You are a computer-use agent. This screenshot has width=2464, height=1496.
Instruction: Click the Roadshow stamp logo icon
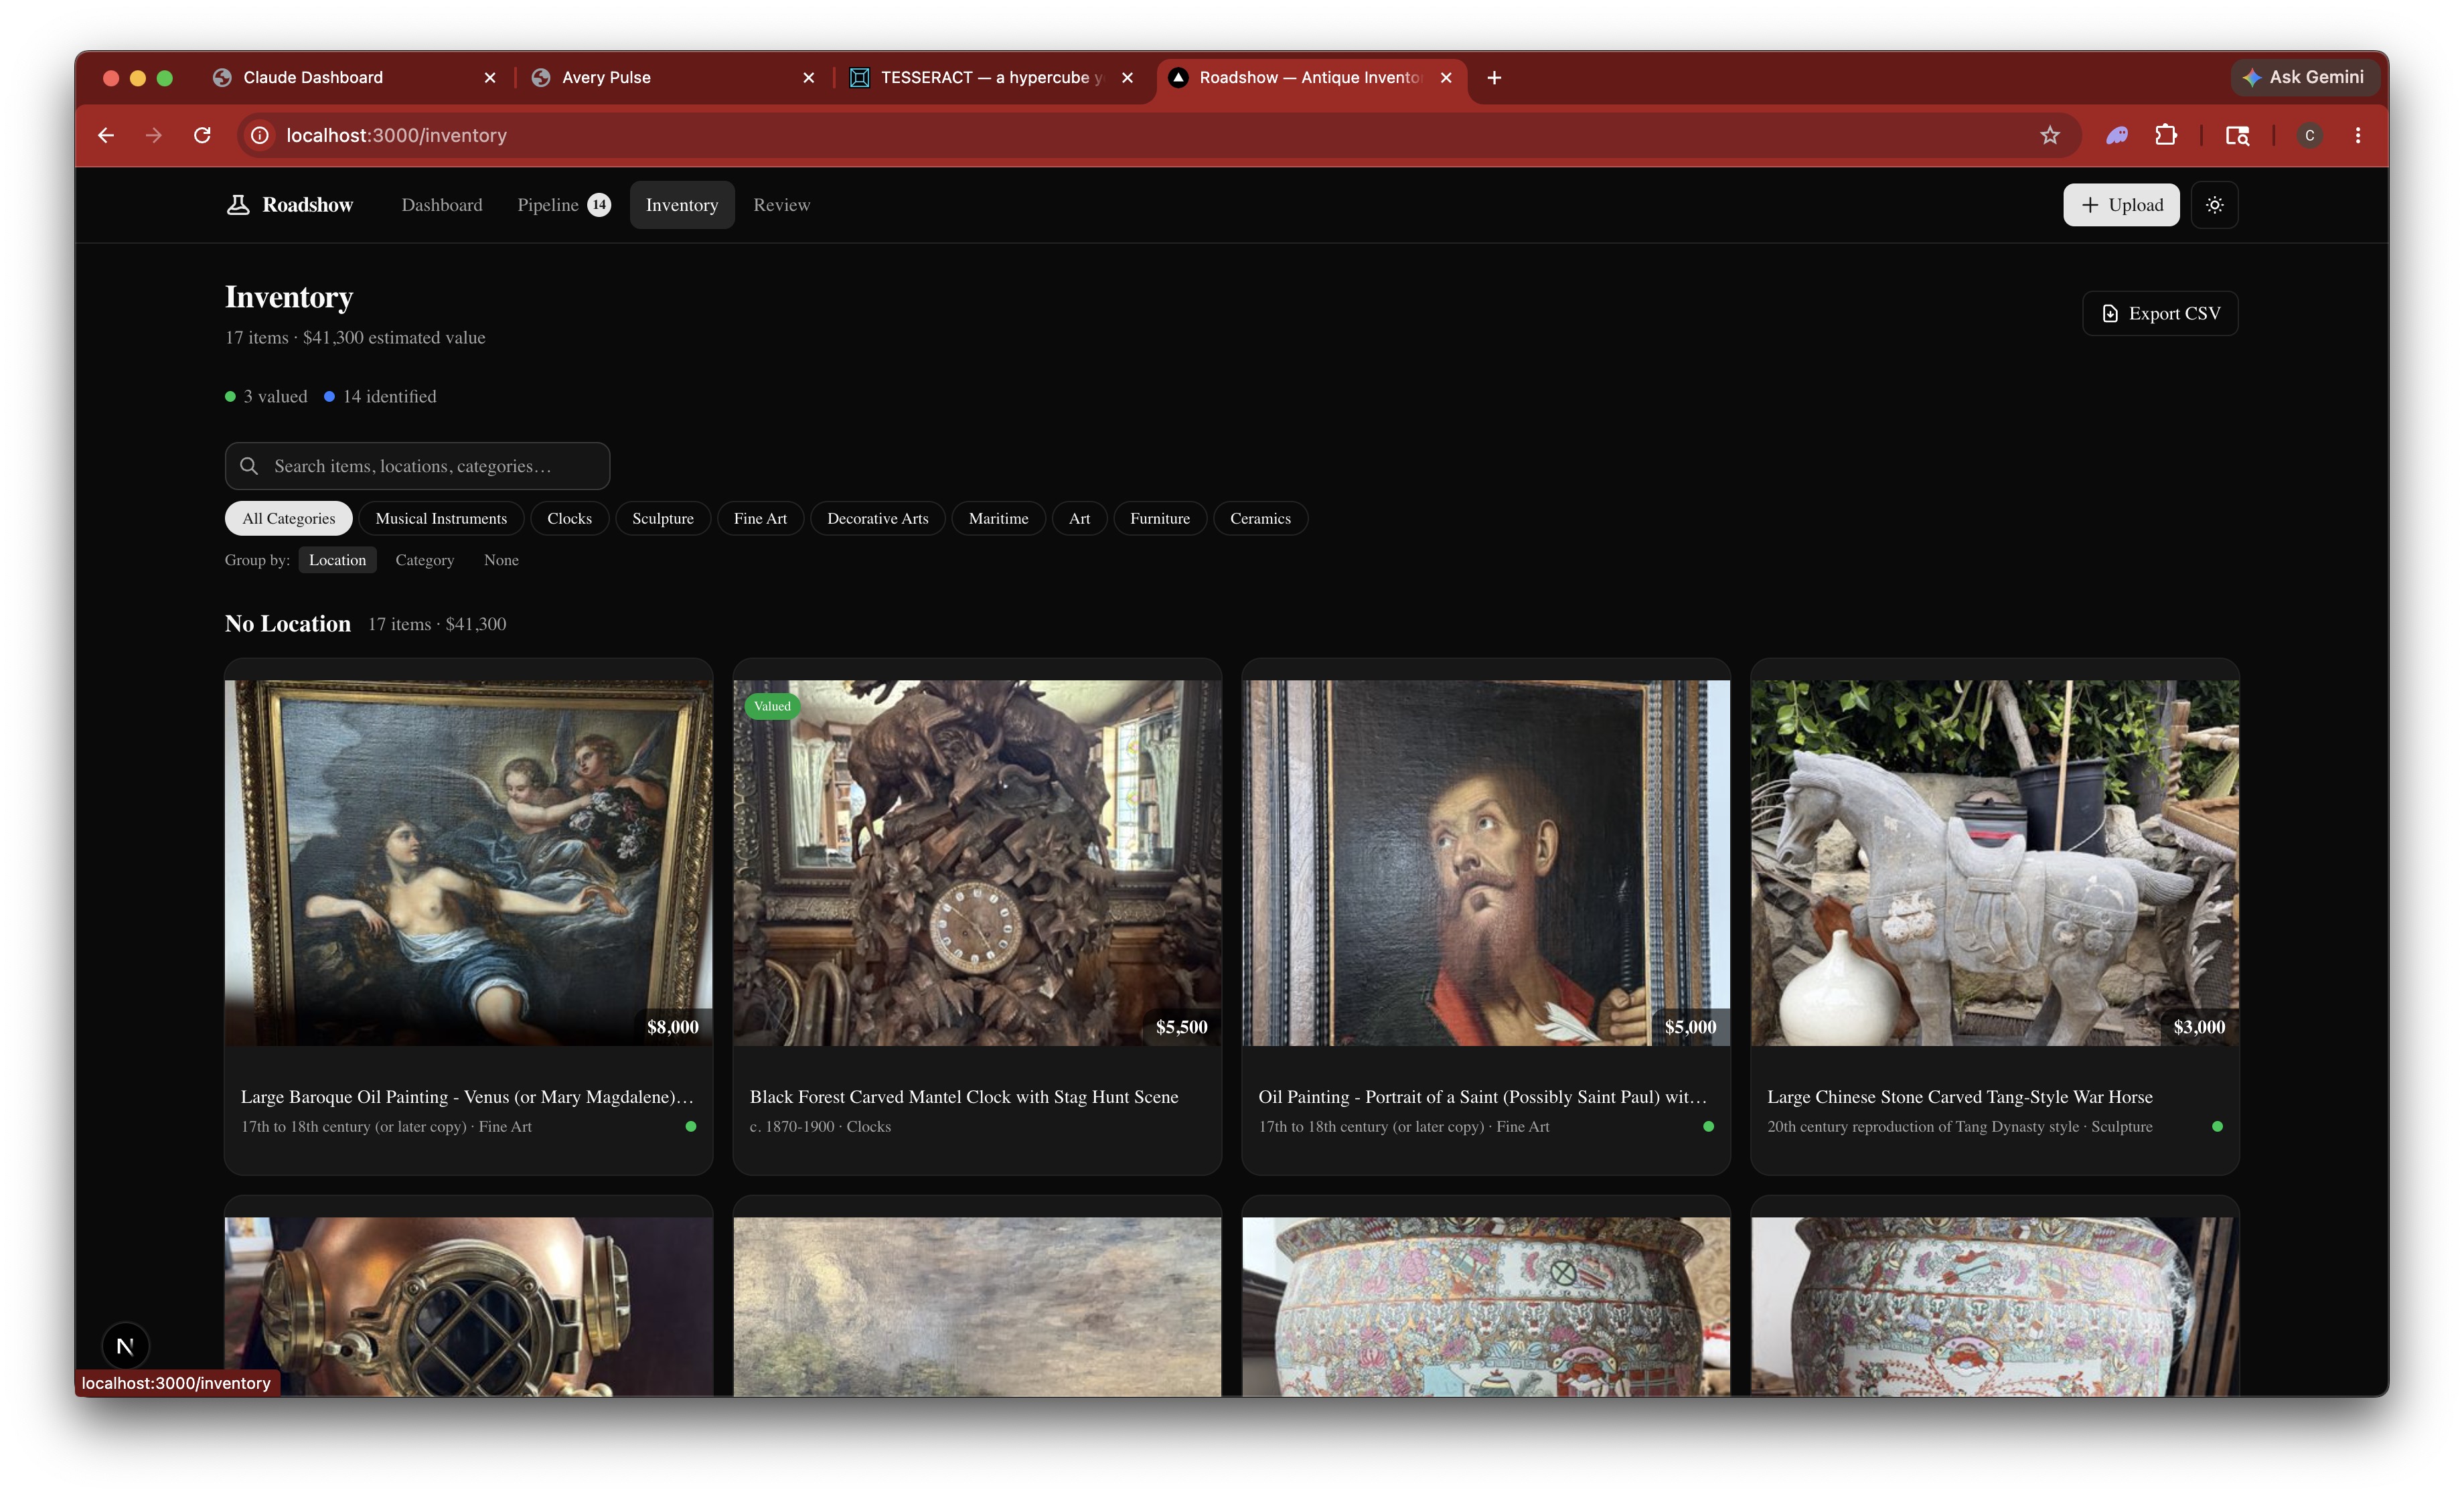click(238, 205)
